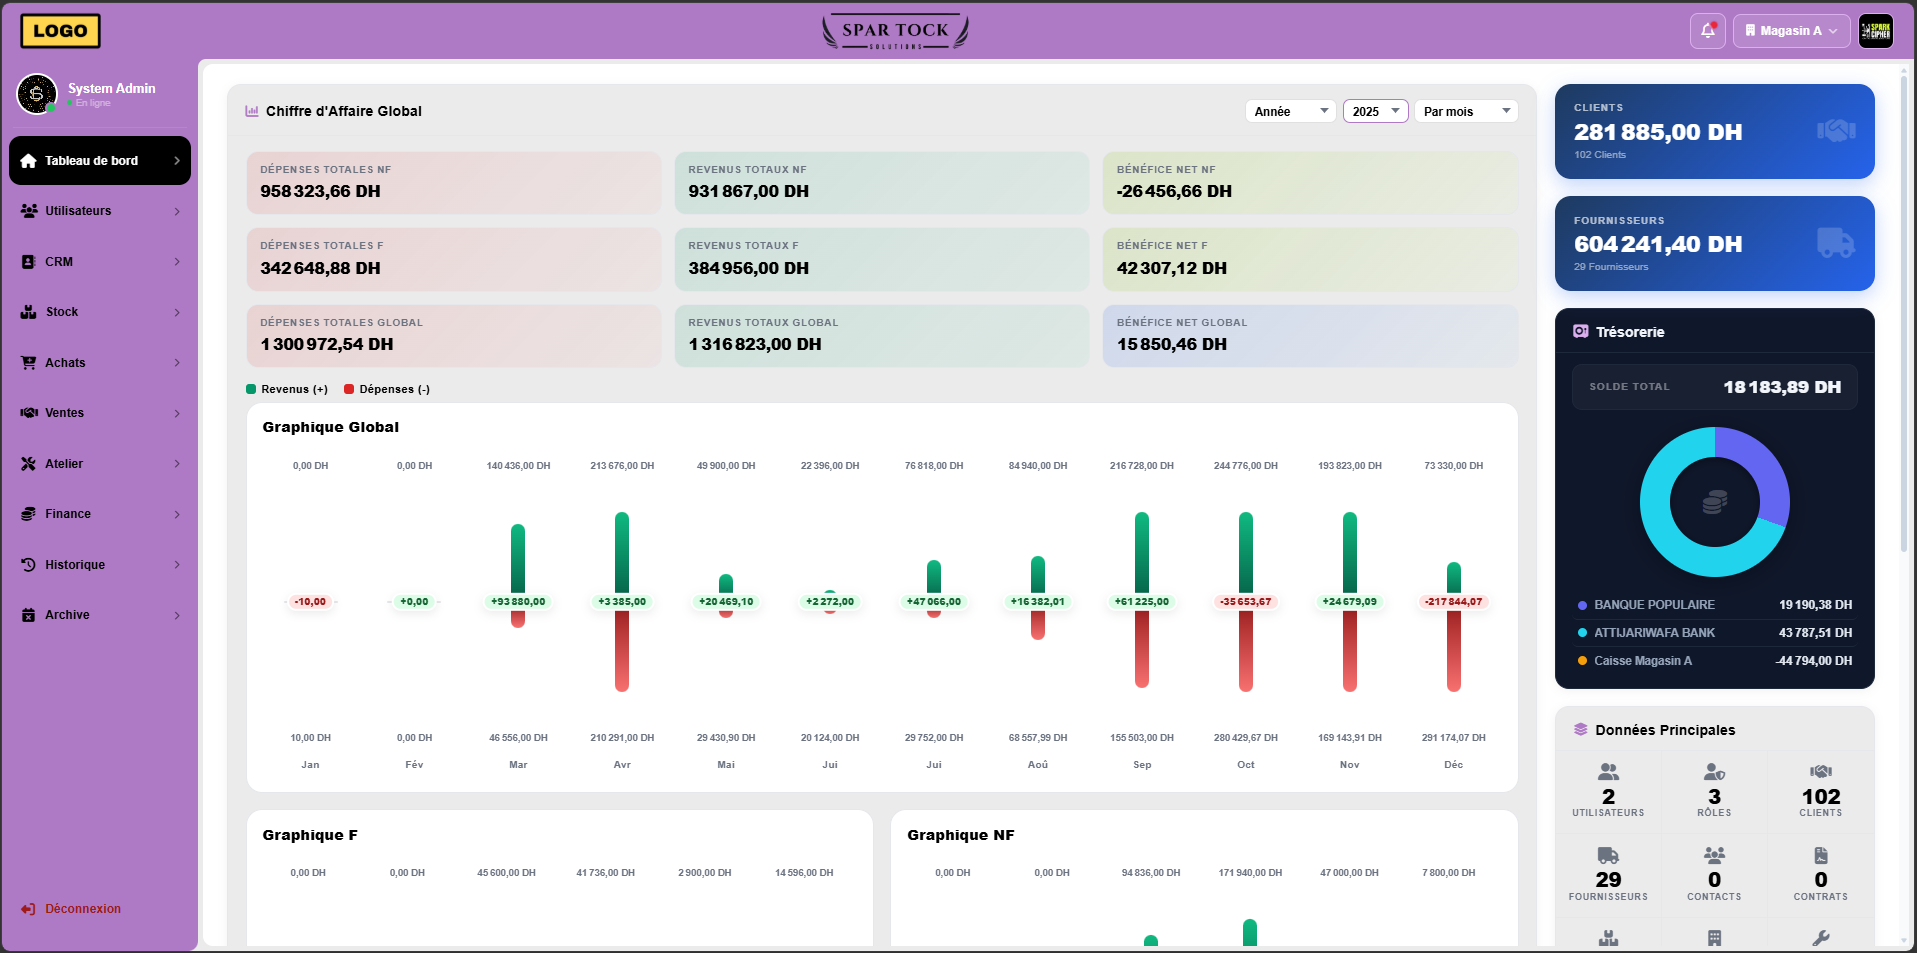Click the Atelier tools icon
This screenshot has height=953, width=1917.
(28, 464)
